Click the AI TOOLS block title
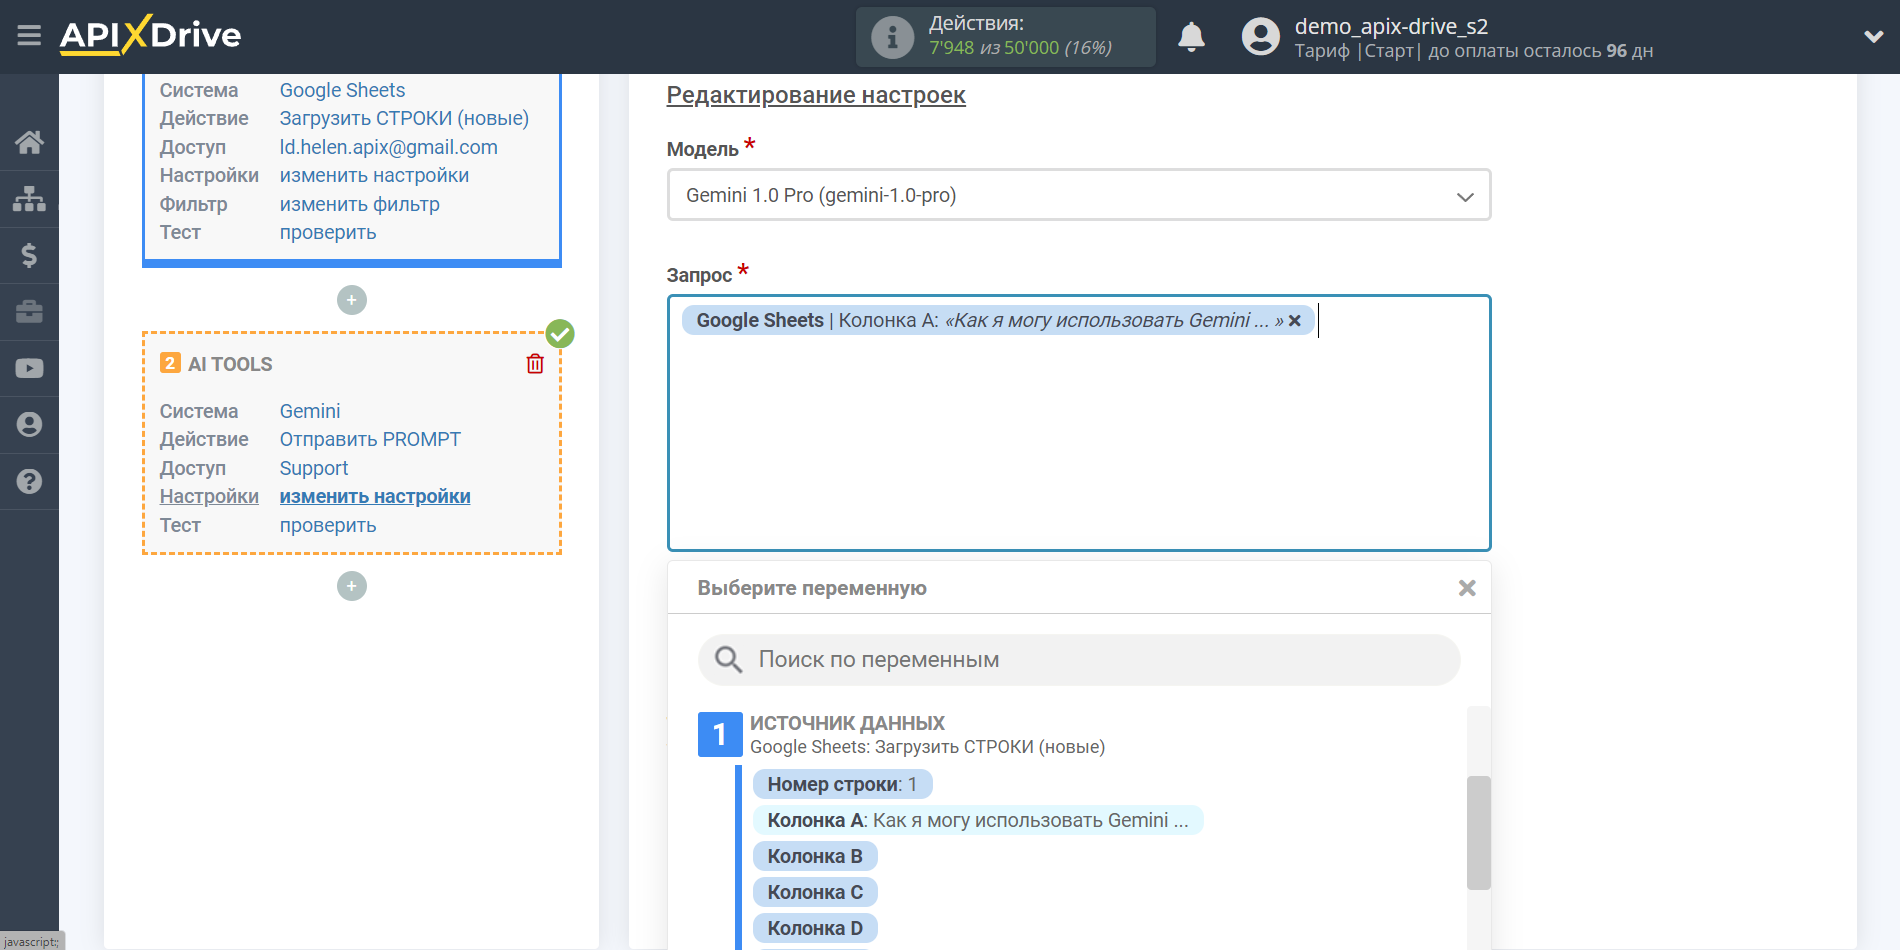The height and width of the screenshot is (950, 1900). pos(230,364)
